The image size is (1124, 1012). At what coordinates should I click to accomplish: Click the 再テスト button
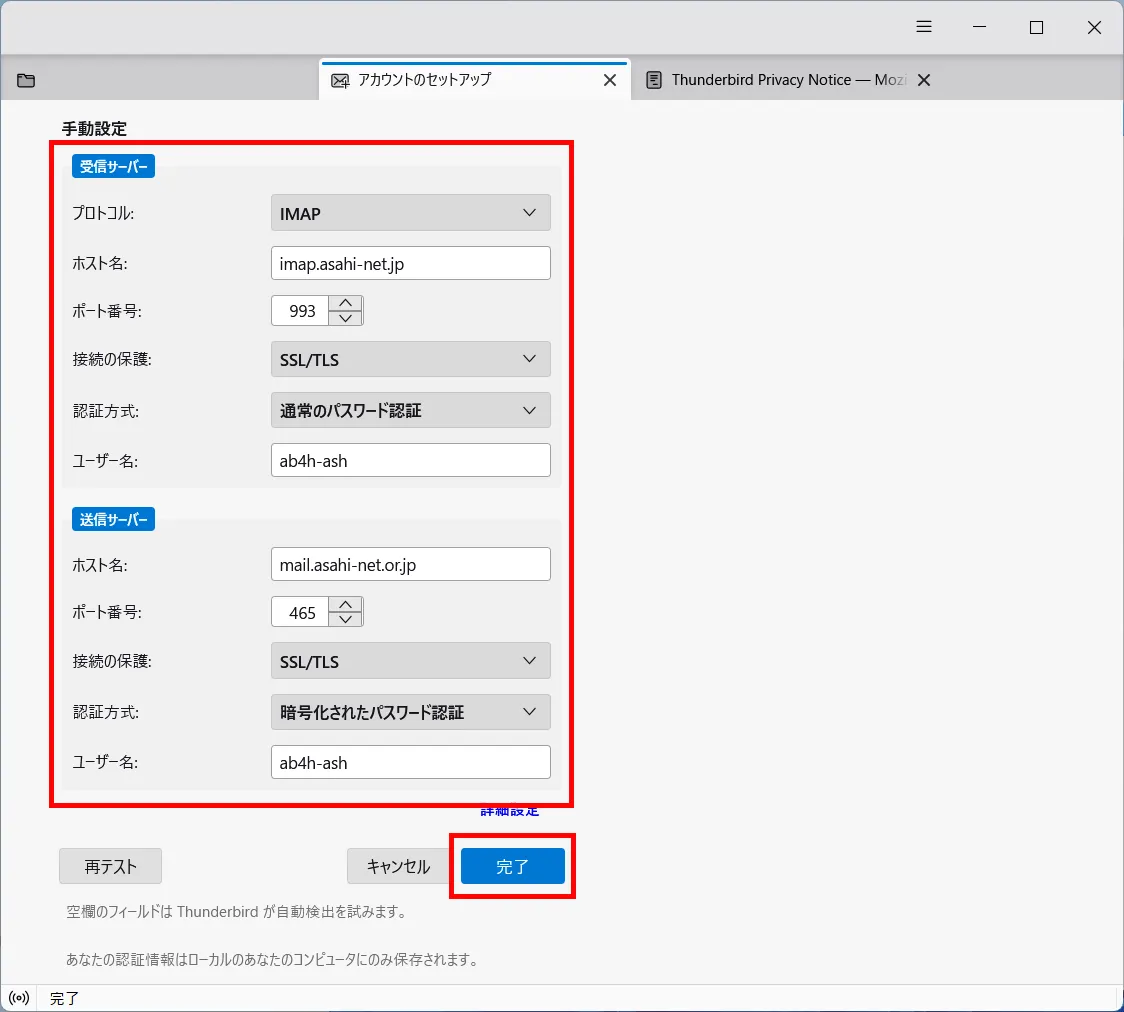(x=110, y=866)
